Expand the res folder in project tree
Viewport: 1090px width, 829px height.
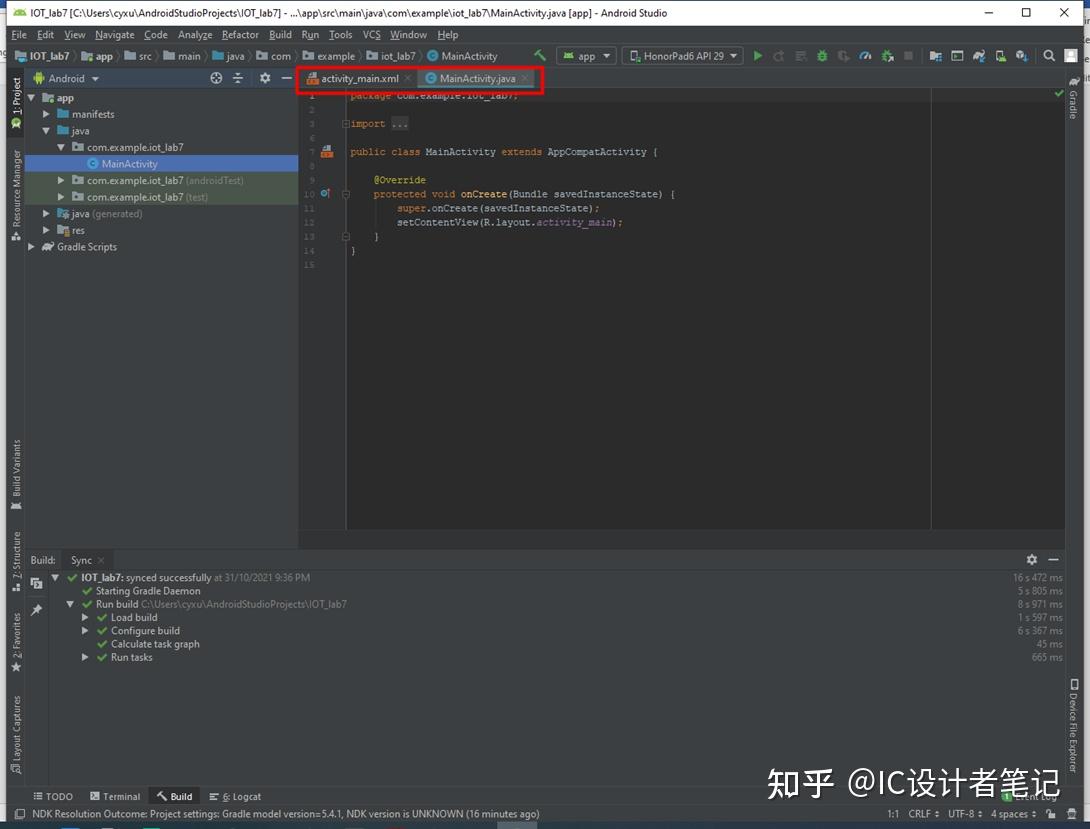point(45,230)
